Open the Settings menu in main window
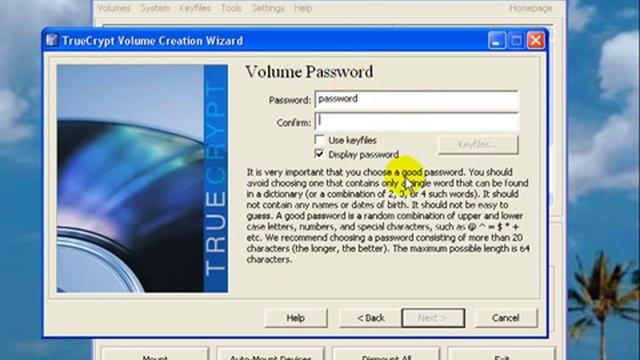The height and width of the screenshot is (360, 640). 268,8
